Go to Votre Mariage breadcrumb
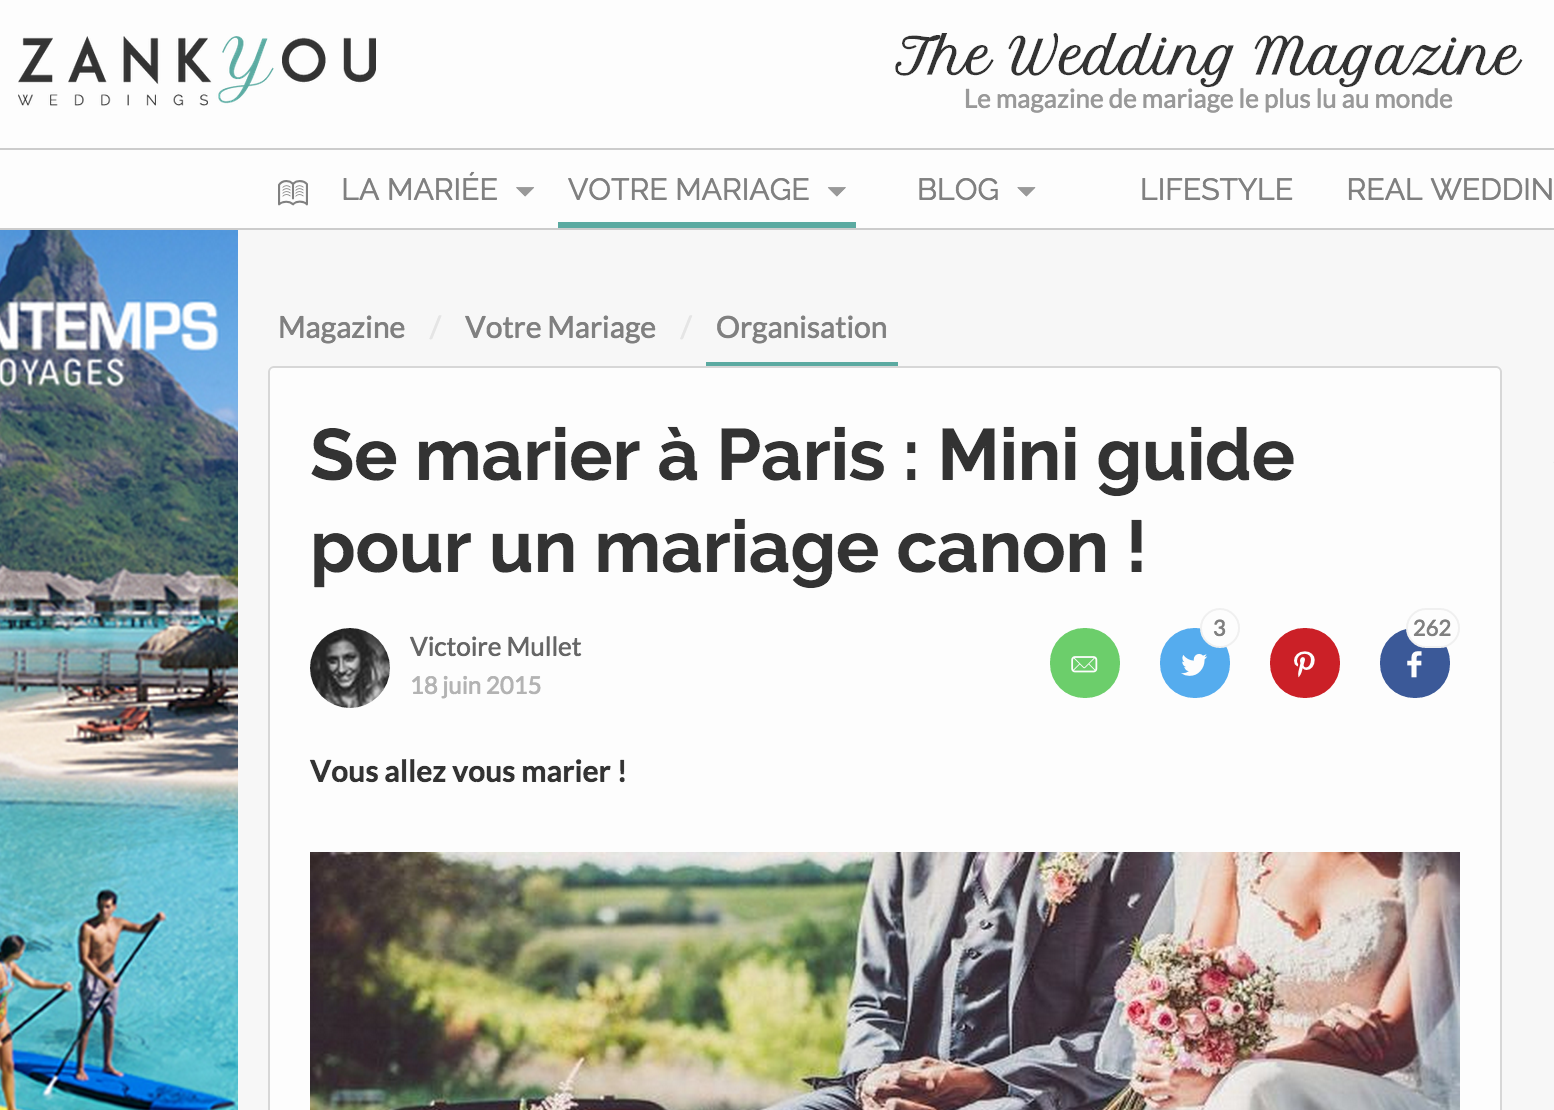1554x1110 pixels. (560, 327)
